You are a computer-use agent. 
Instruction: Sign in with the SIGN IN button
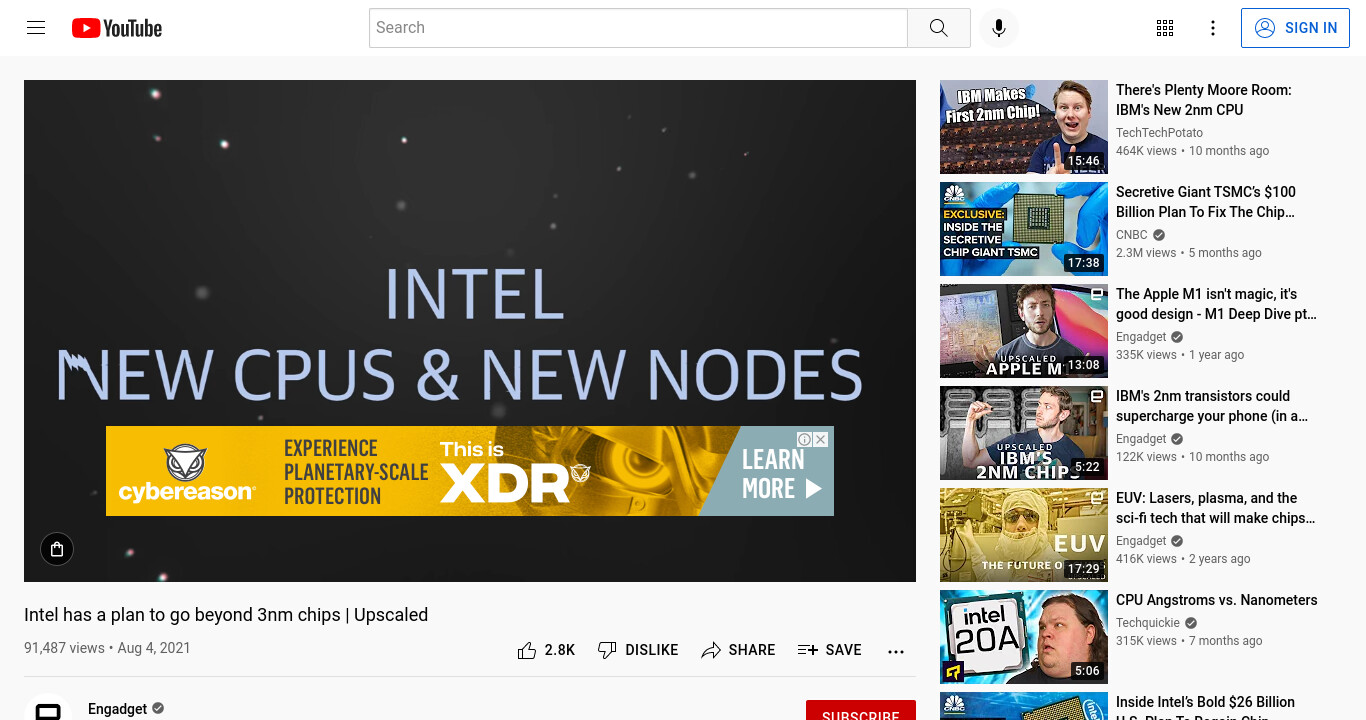point(1295,28)
